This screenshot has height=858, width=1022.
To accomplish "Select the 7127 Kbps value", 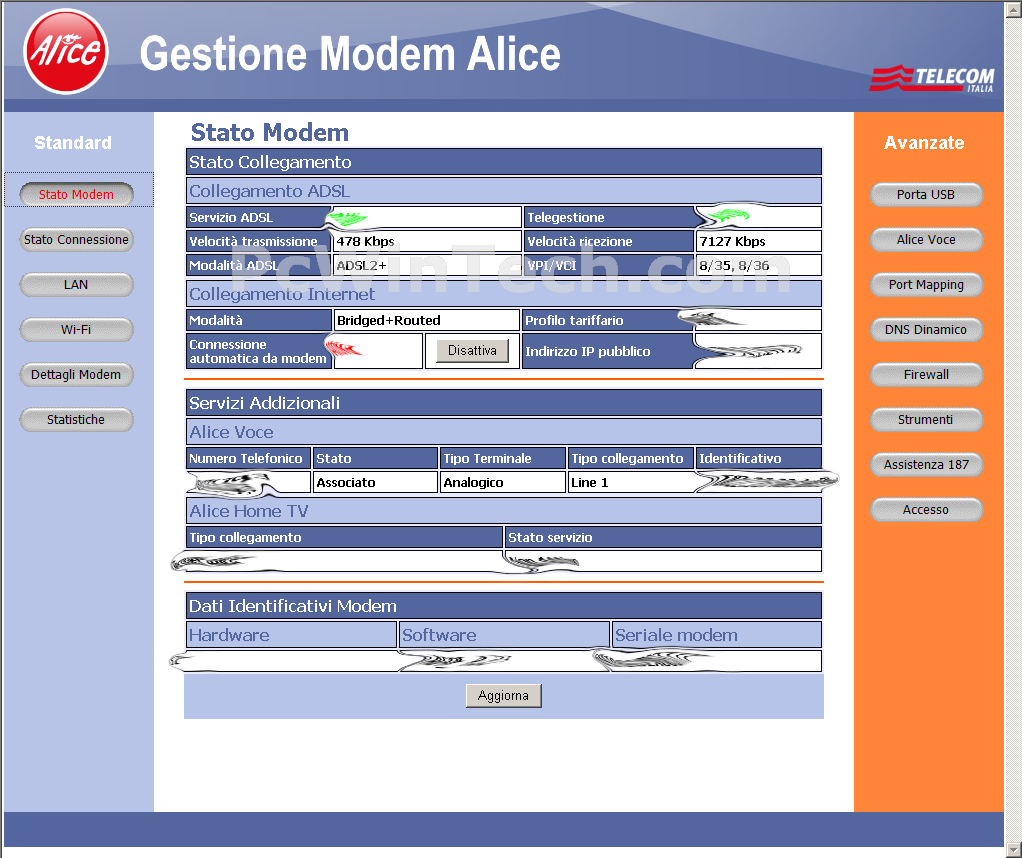I will point(732,241).
